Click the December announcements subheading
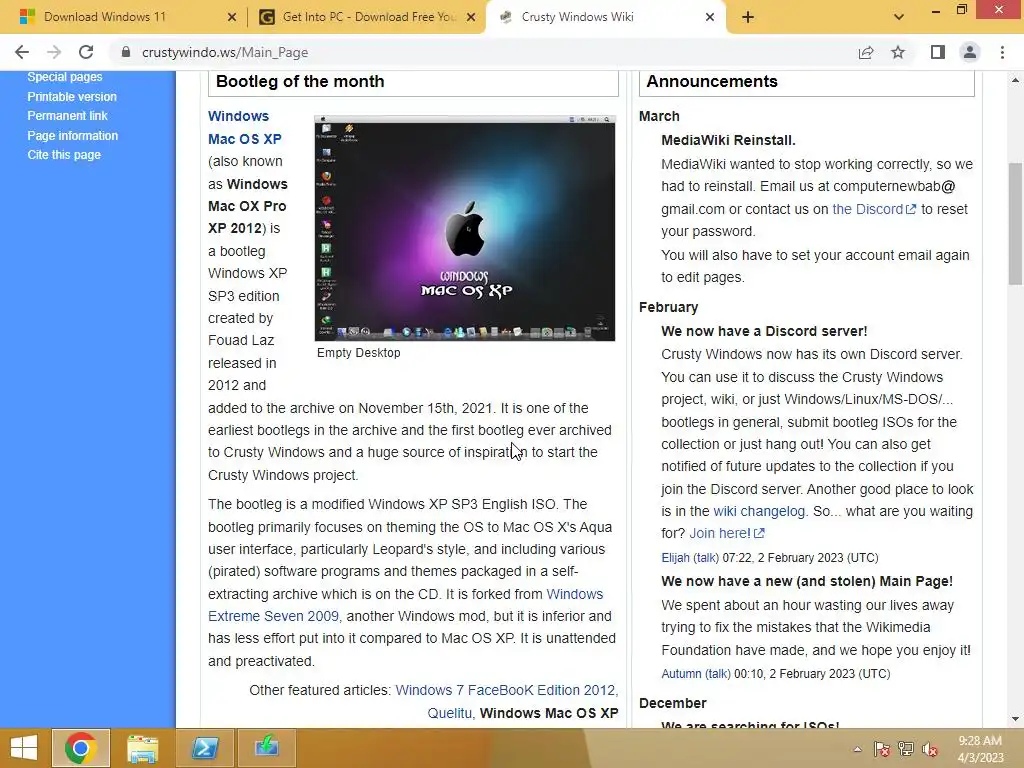The image size is (1024, 768). [673, 703]
